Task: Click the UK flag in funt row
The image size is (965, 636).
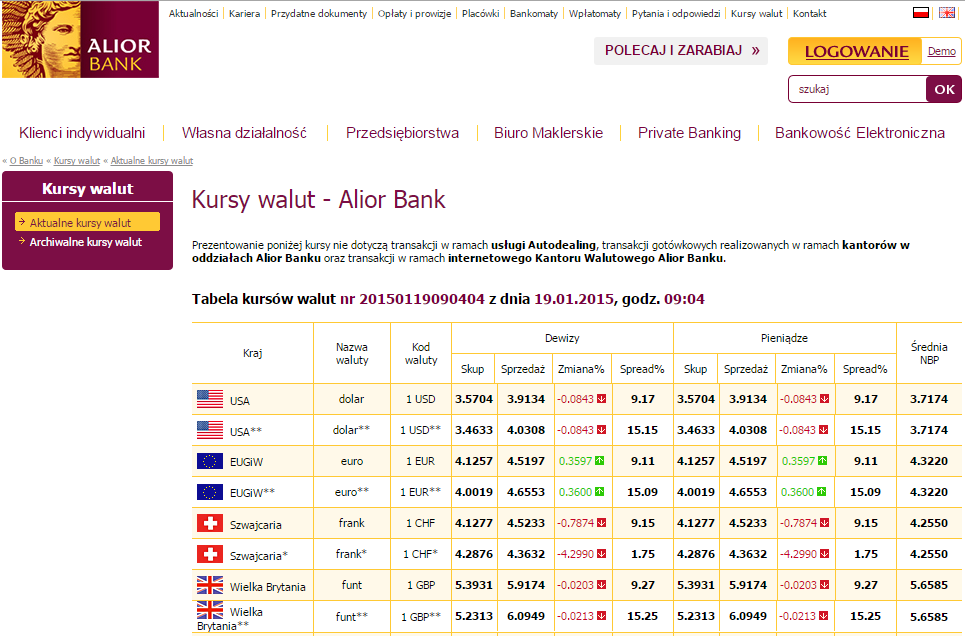Action: pyautogui.click(x=210, y=585)
